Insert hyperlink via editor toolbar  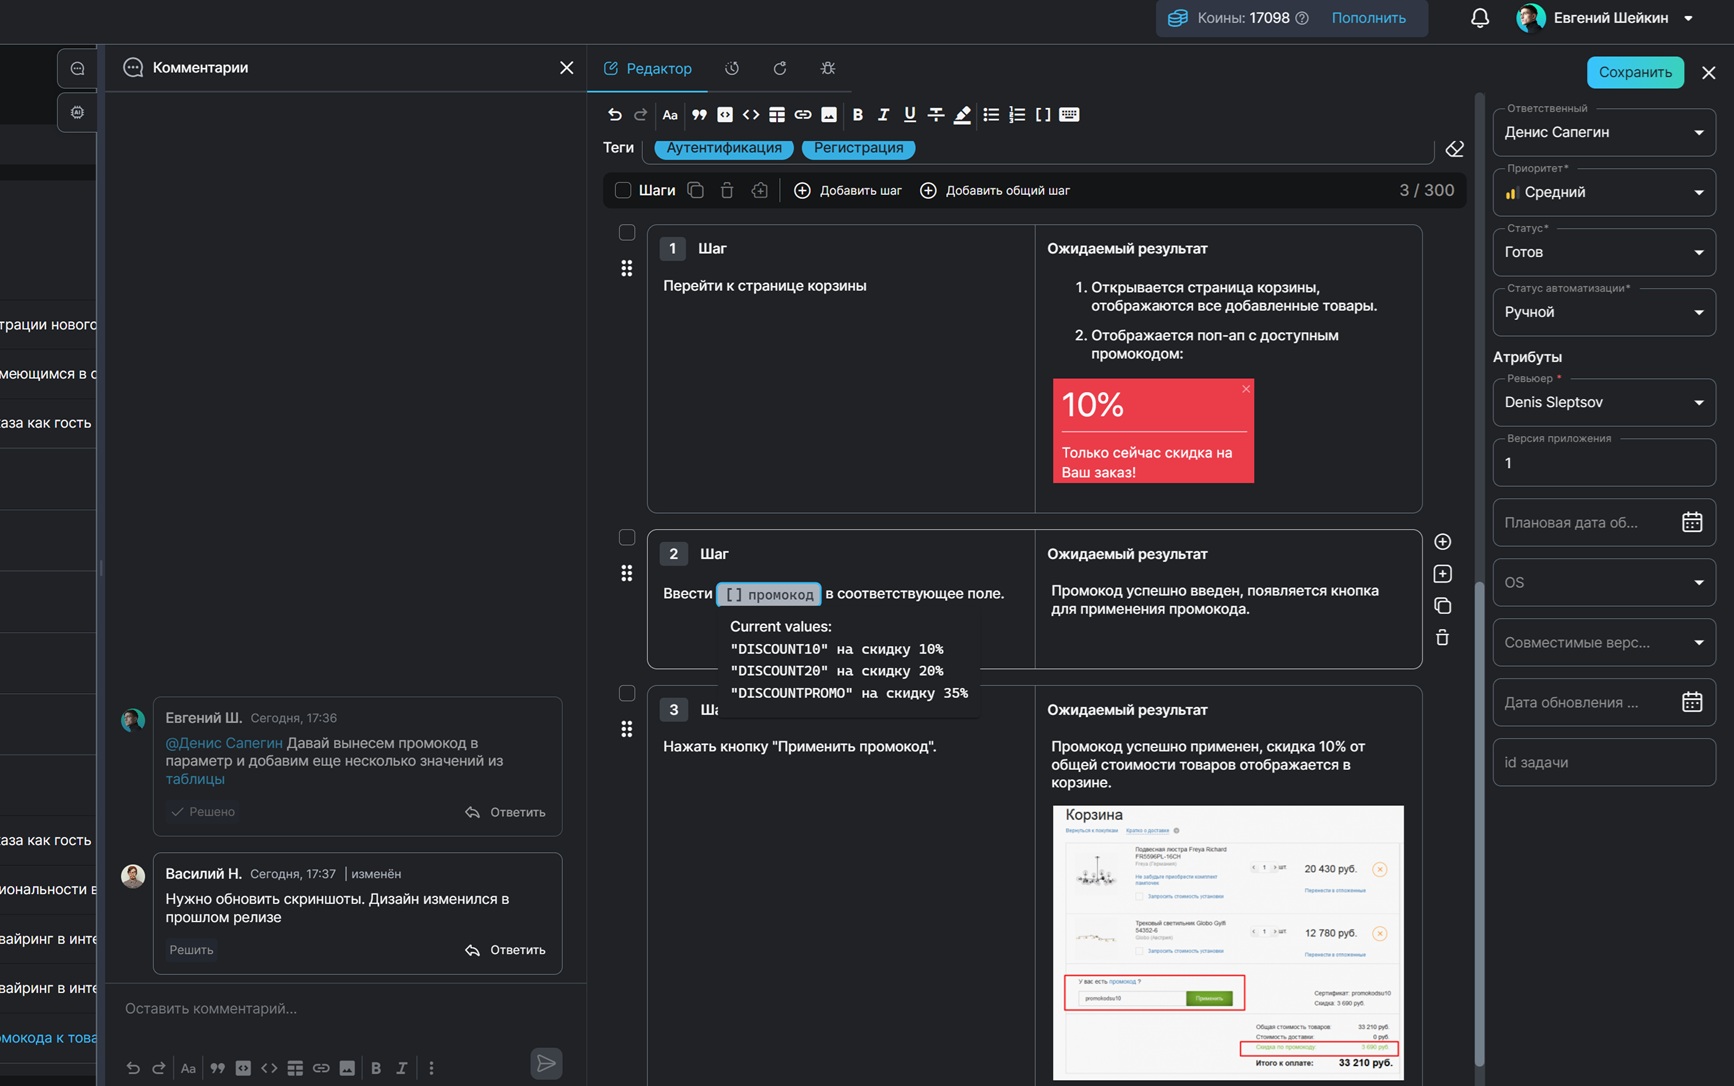803,114
